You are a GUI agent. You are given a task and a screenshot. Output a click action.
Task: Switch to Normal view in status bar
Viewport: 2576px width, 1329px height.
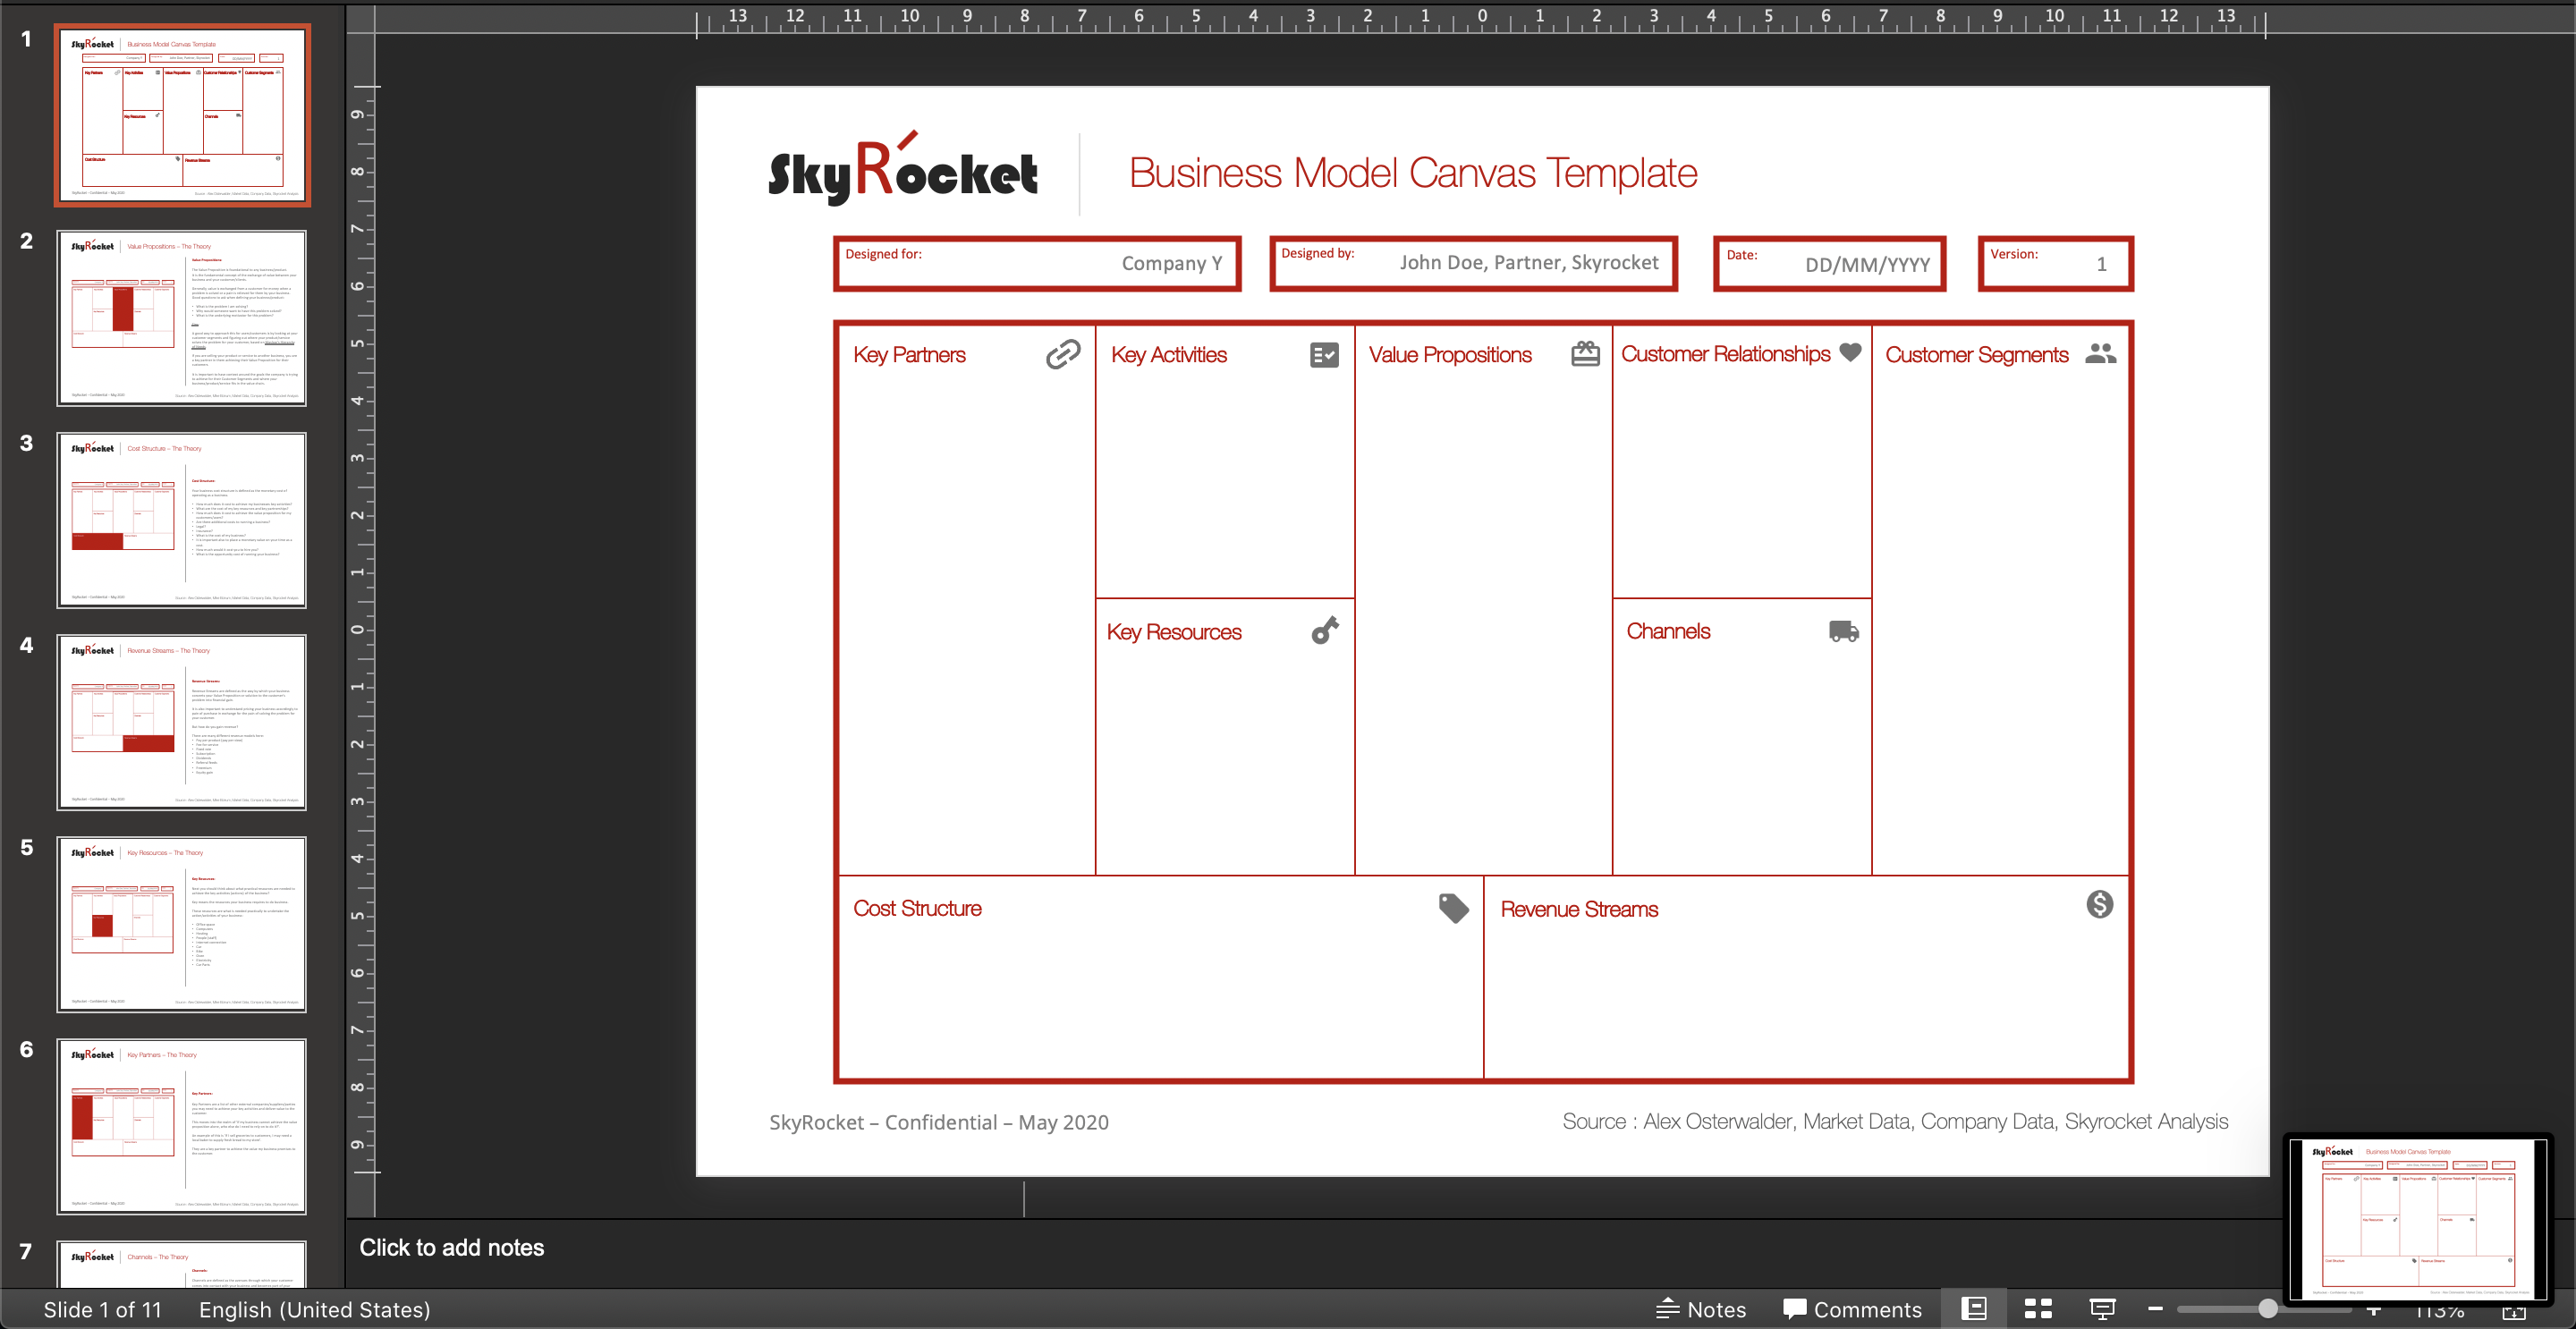[1974, 1308]
